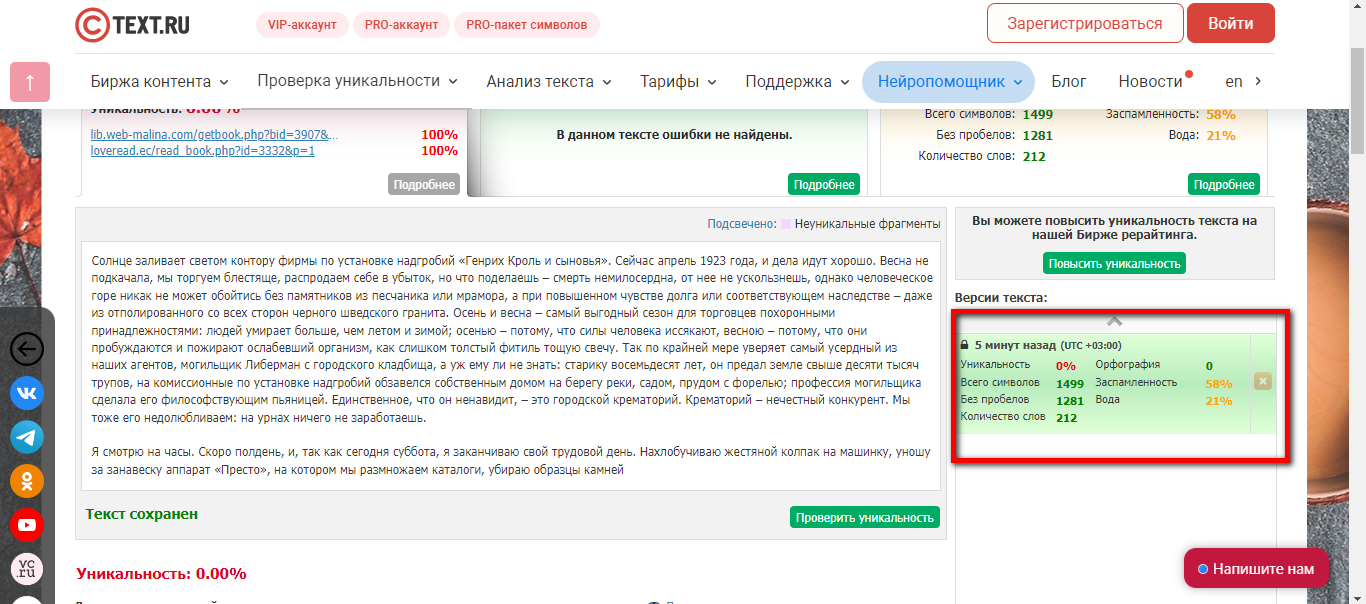Select the PRO-аккаунт pill
Image resolution: width=1366 pixels, height=604 pixels.
pos(399,25)
